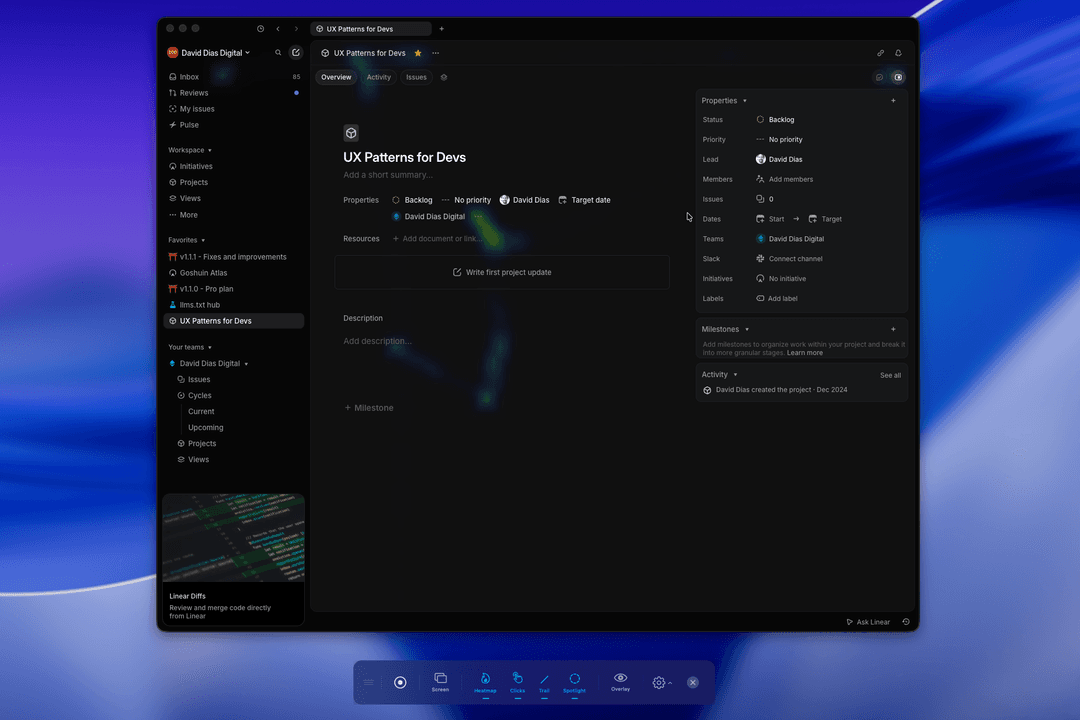Go back with the left arrow
The width and height of the screenshot is (1080, 720).
[x=278, y=29]
